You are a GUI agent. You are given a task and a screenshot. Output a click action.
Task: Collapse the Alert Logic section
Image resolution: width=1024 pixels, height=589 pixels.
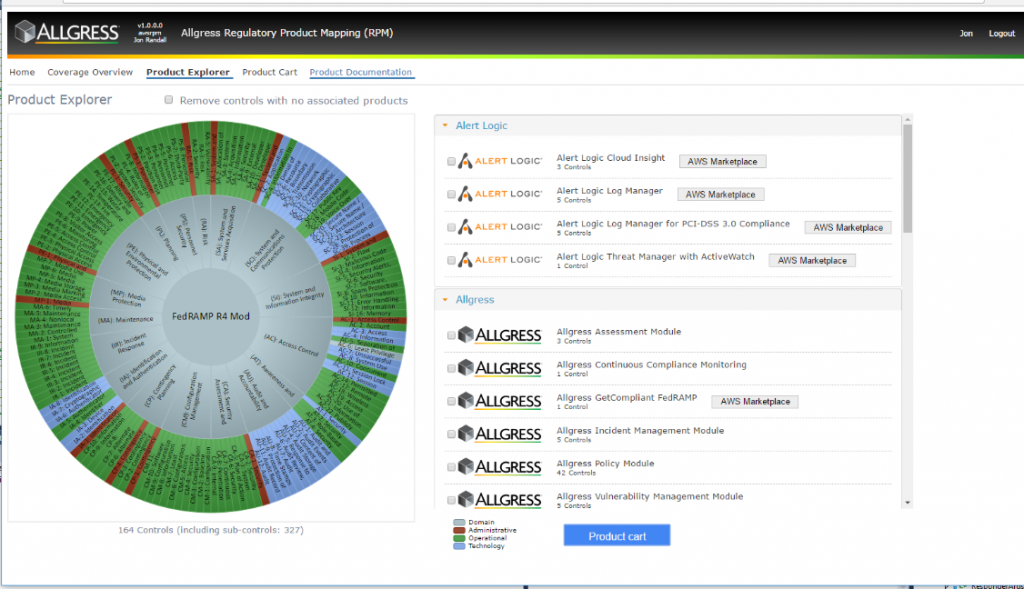[x=445, y=125]
